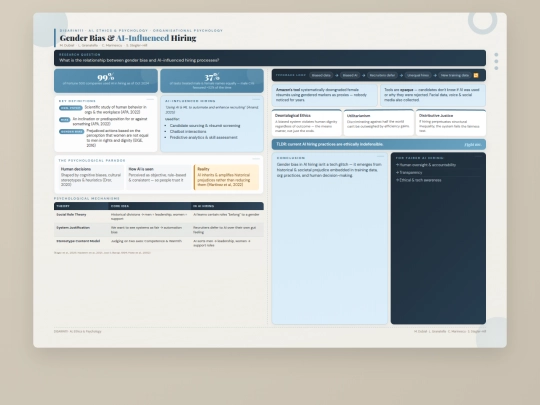Click the Recruiters defer pill

pyautogui.click(x=382, y=75)
